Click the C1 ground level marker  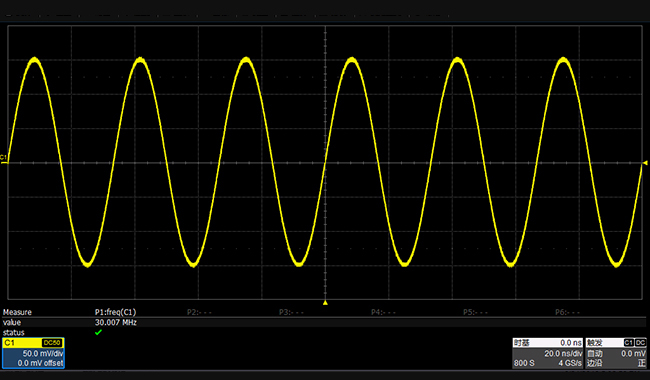tap(4, 160)
